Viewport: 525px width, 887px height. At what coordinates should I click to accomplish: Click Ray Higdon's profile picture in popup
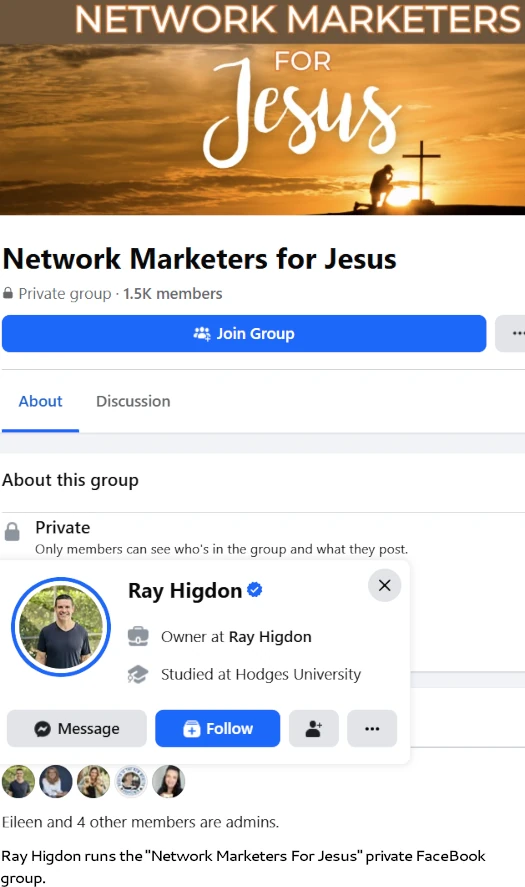click(x=61, y=626)
